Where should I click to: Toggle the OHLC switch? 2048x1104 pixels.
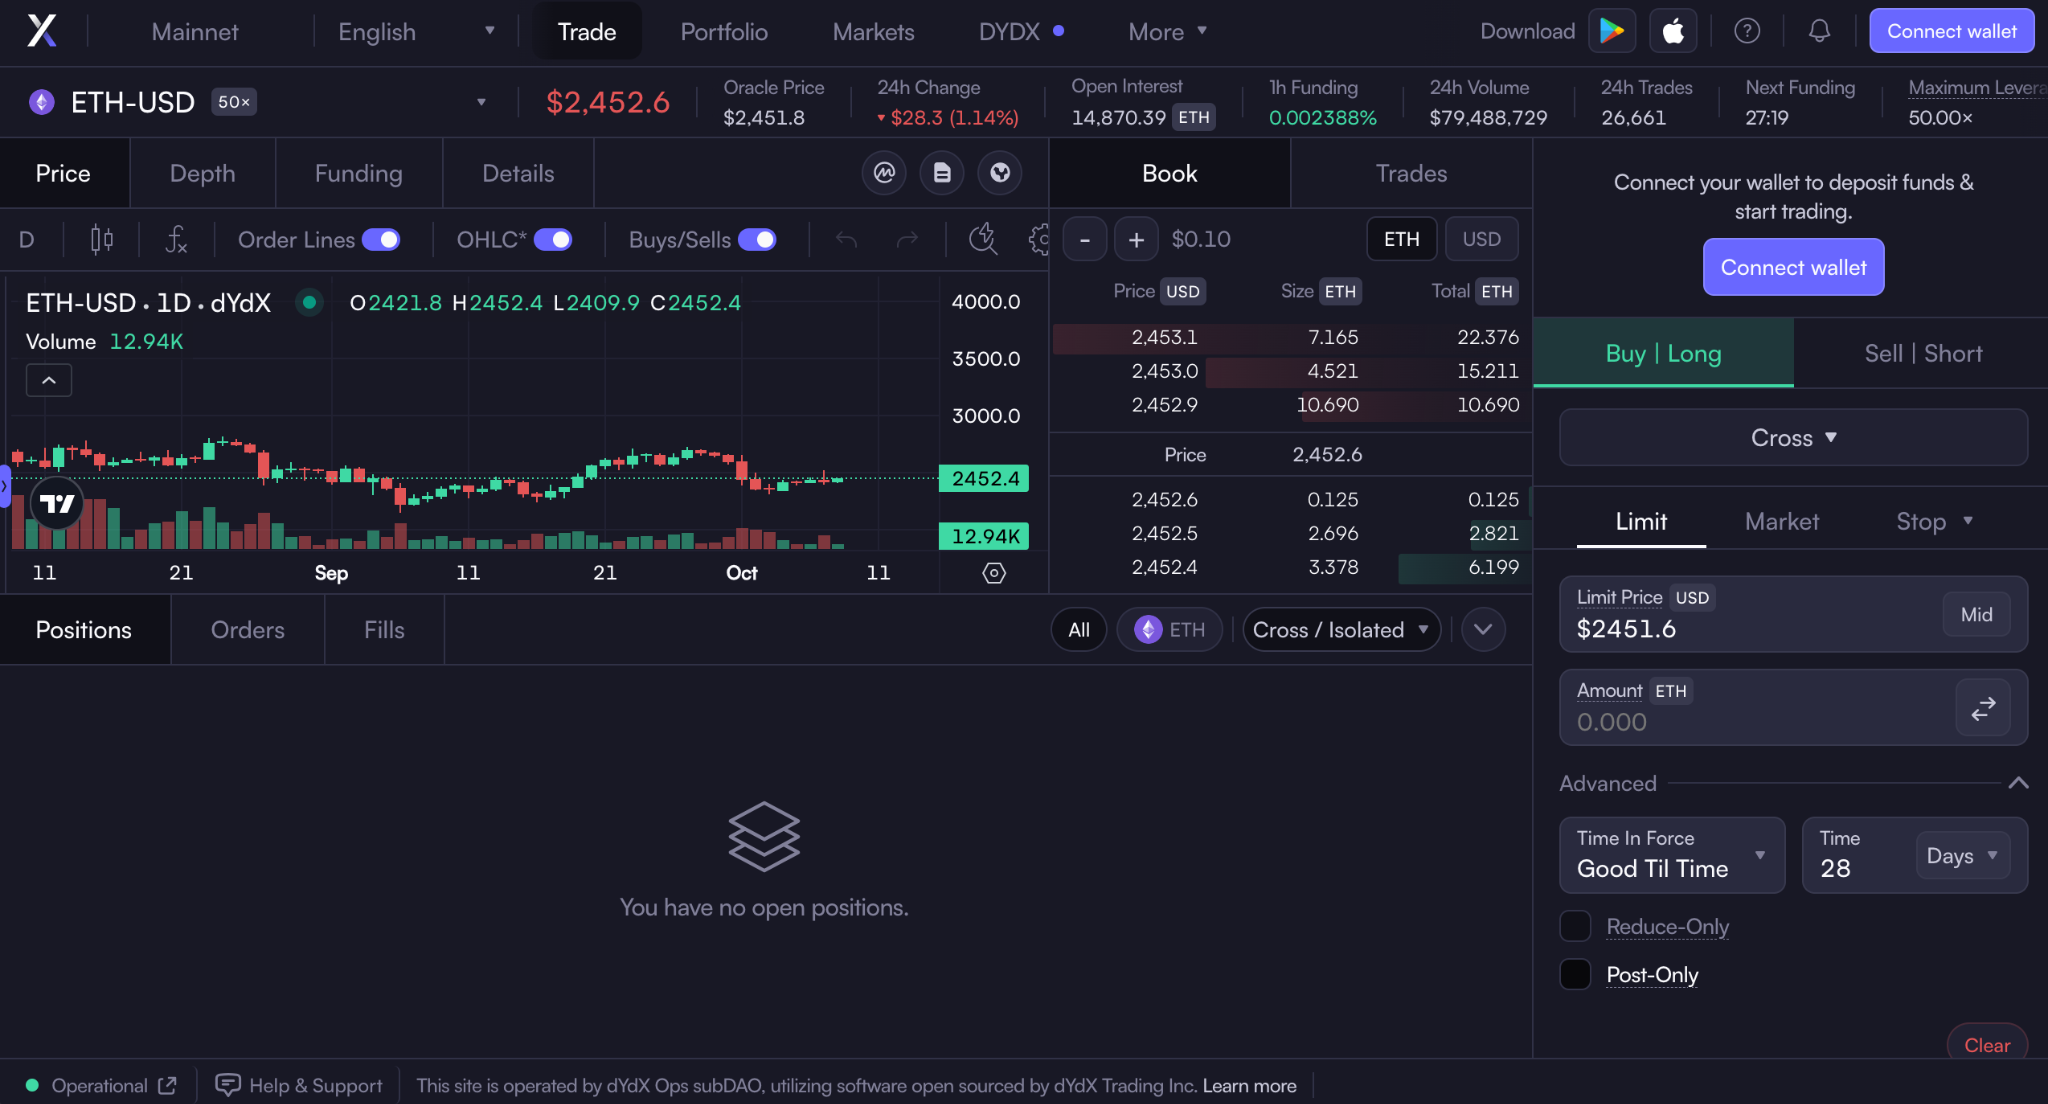click(553, 240)
